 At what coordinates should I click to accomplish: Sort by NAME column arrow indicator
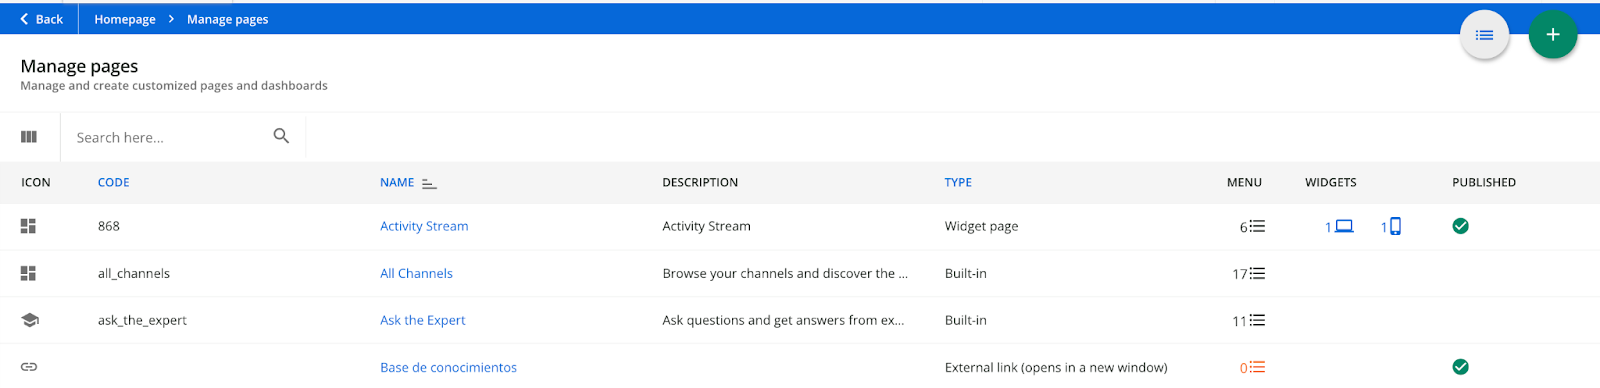pos(429,183)
